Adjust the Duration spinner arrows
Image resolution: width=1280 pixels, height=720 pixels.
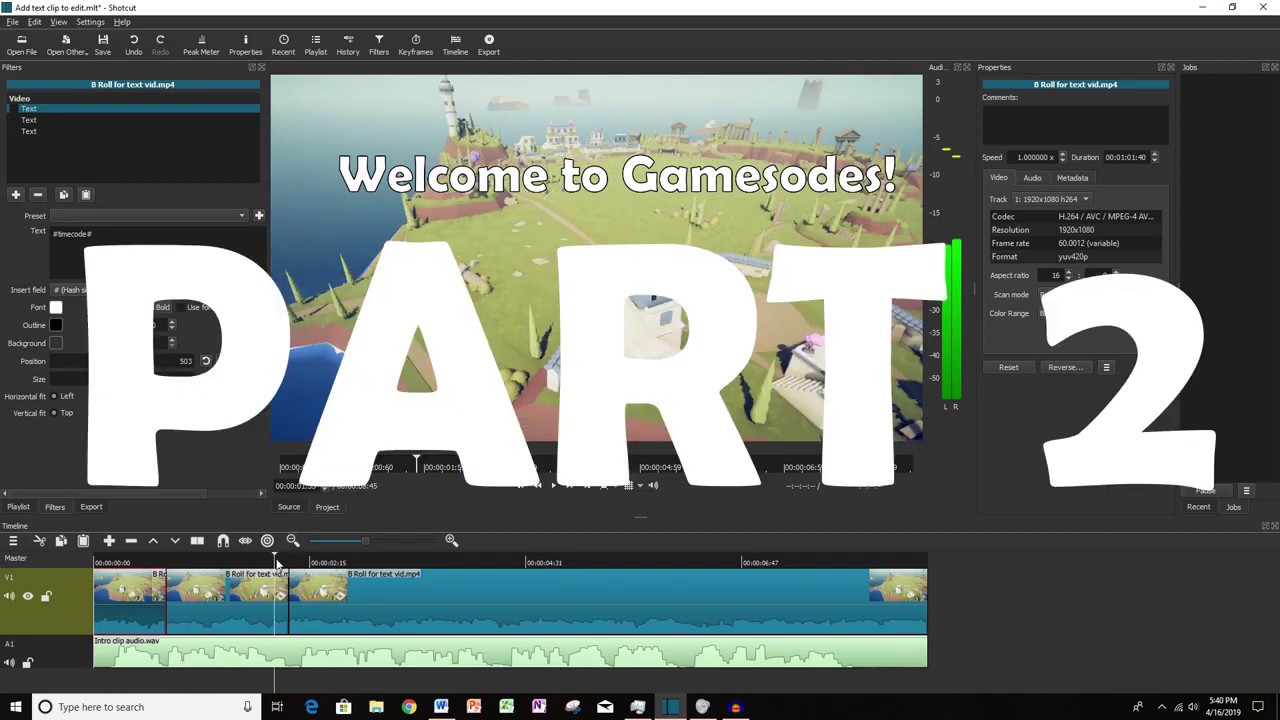(1154, 157)
